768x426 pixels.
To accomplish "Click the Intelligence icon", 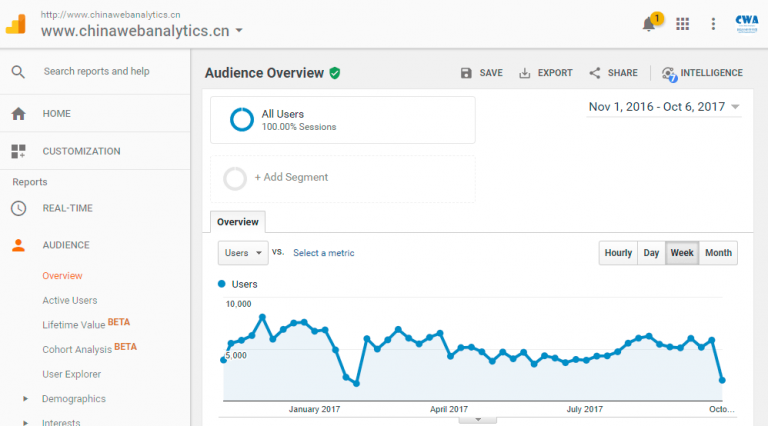I will tap(669, 73).
